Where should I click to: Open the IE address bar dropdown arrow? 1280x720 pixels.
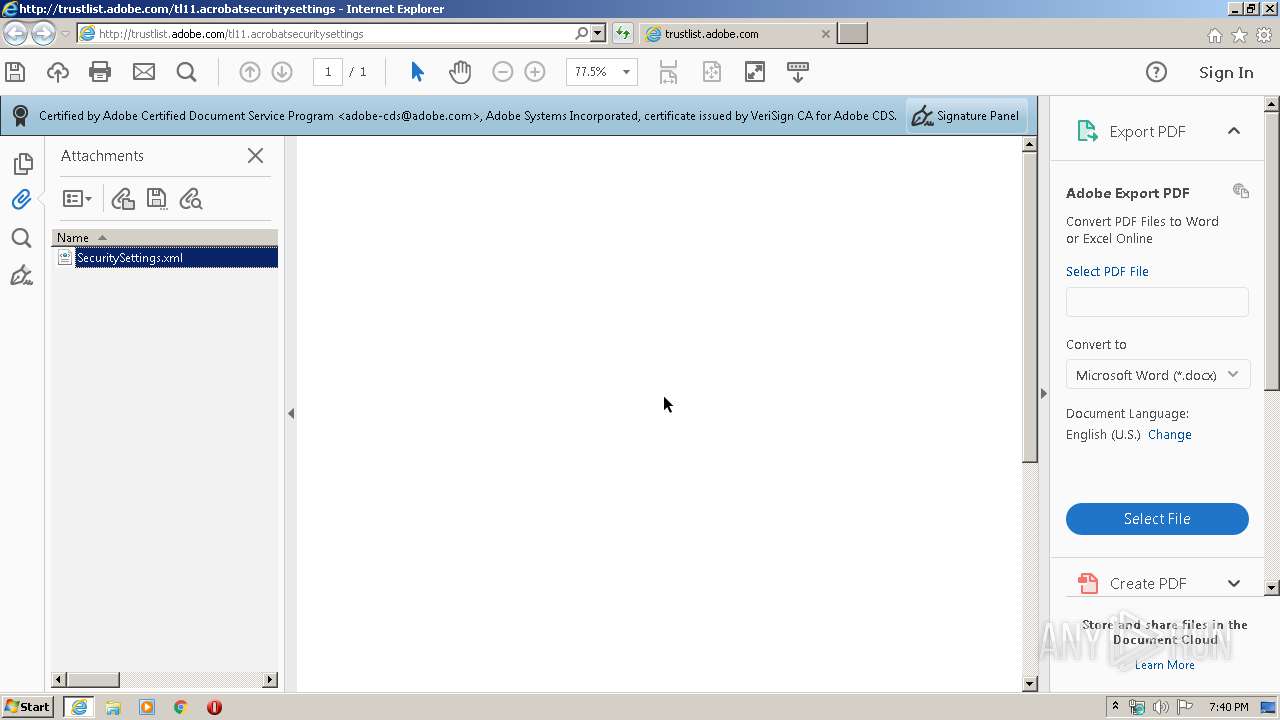[597, 33]
